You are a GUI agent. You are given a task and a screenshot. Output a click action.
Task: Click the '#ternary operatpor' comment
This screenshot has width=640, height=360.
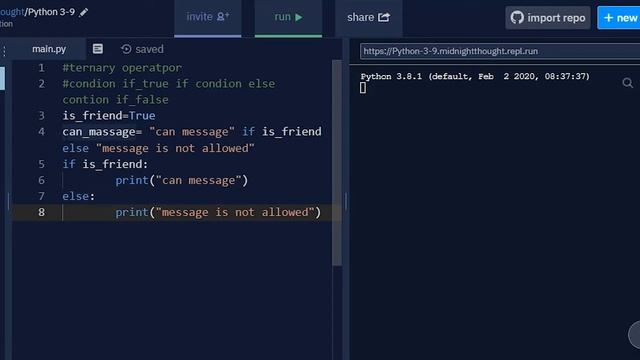click(122, 68)
